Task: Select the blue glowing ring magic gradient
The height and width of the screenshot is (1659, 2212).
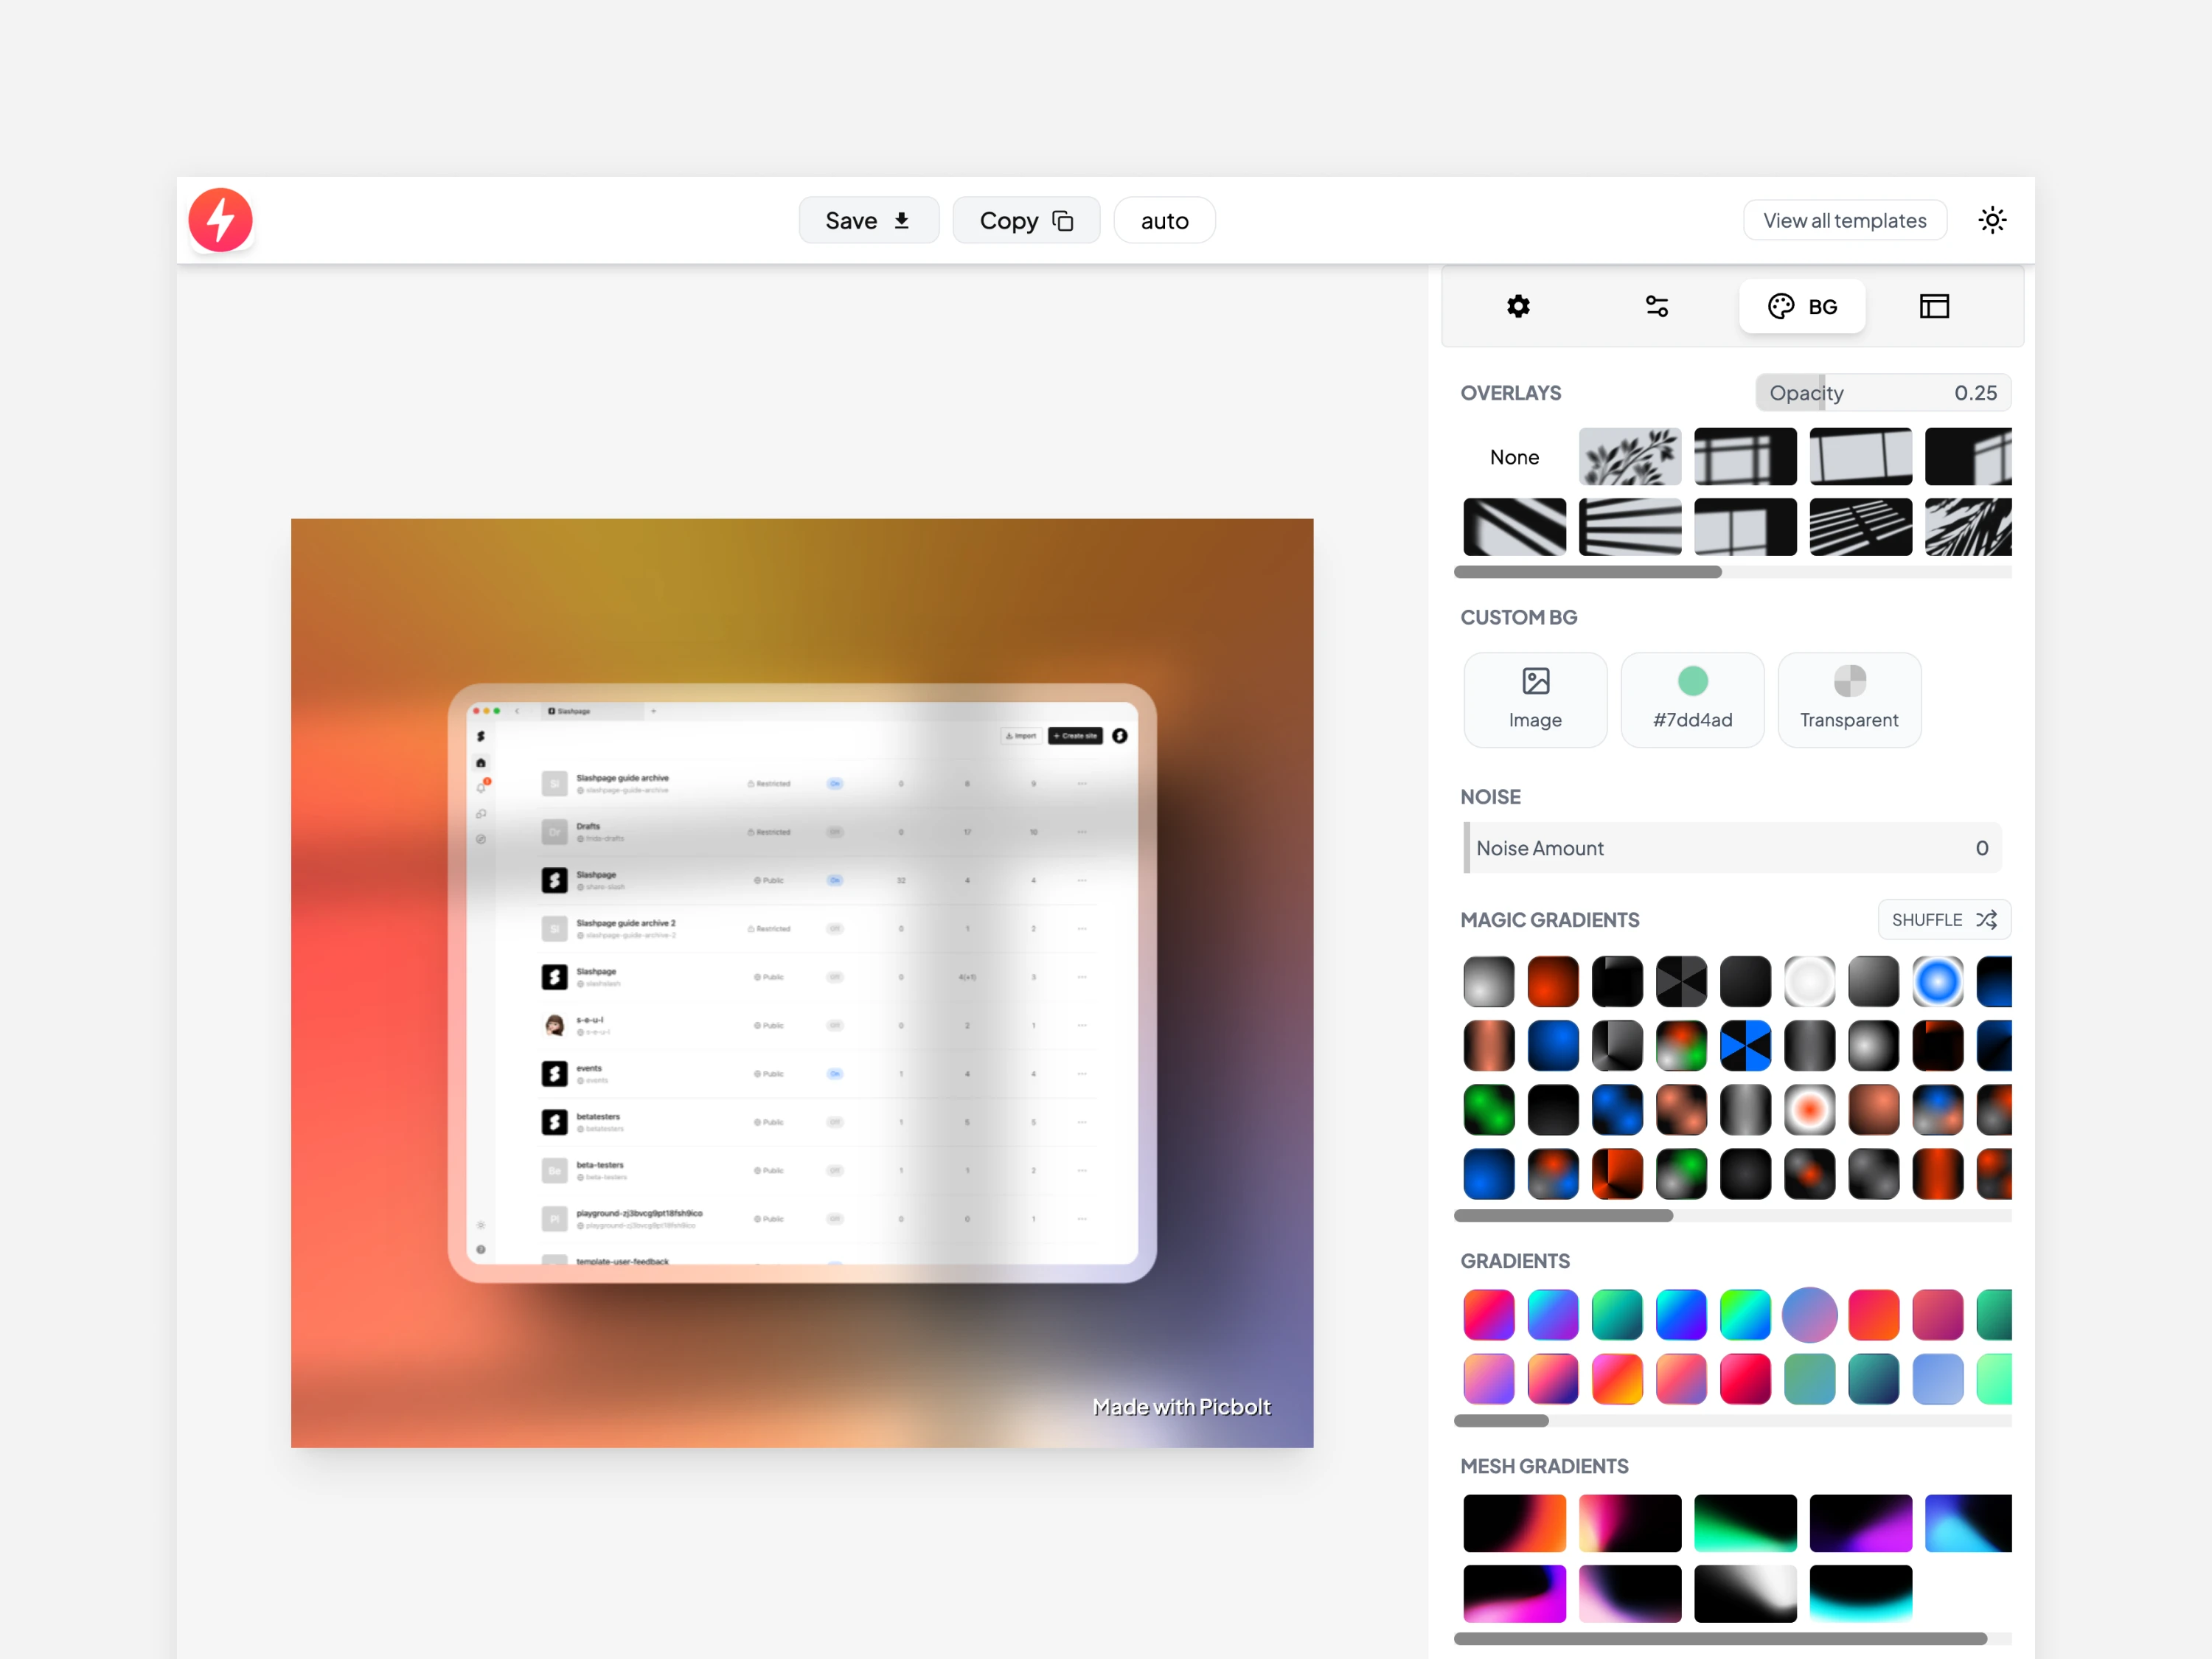Action: tap(1936, 982)
